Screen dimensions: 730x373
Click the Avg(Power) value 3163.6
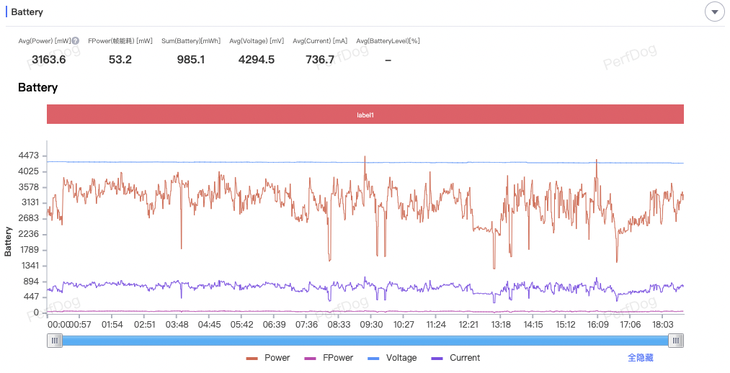click(48, 60)
